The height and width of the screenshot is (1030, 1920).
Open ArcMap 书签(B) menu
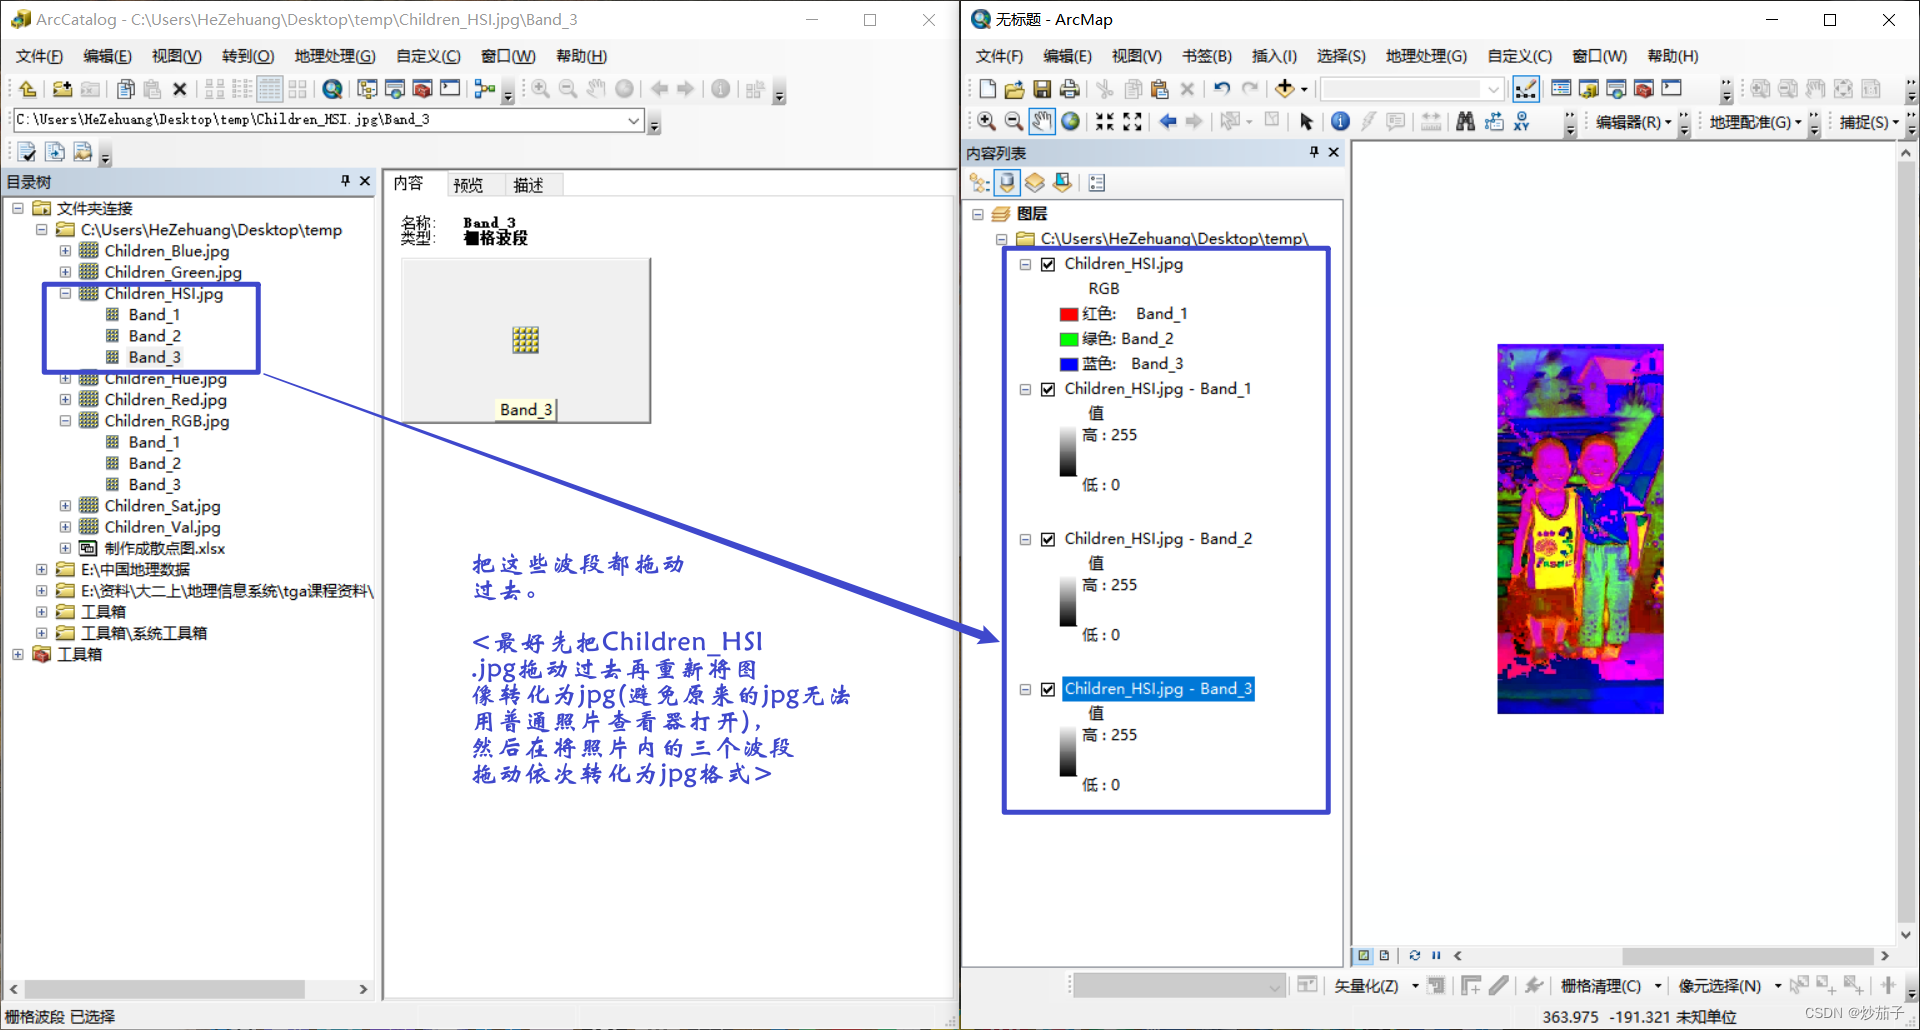pos(1207,56)
